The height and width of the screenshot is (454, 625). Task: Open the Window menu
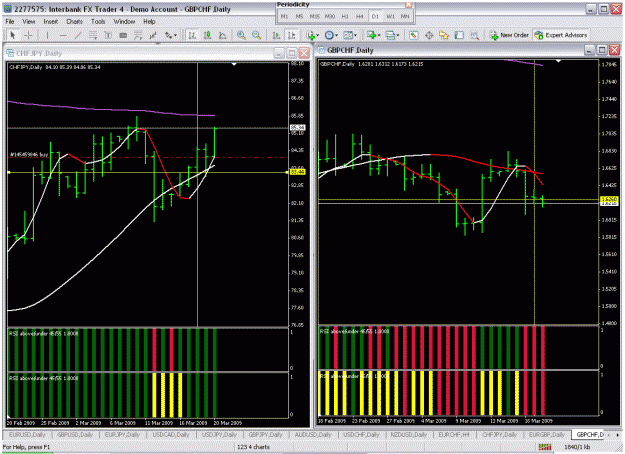pos(124,22)
